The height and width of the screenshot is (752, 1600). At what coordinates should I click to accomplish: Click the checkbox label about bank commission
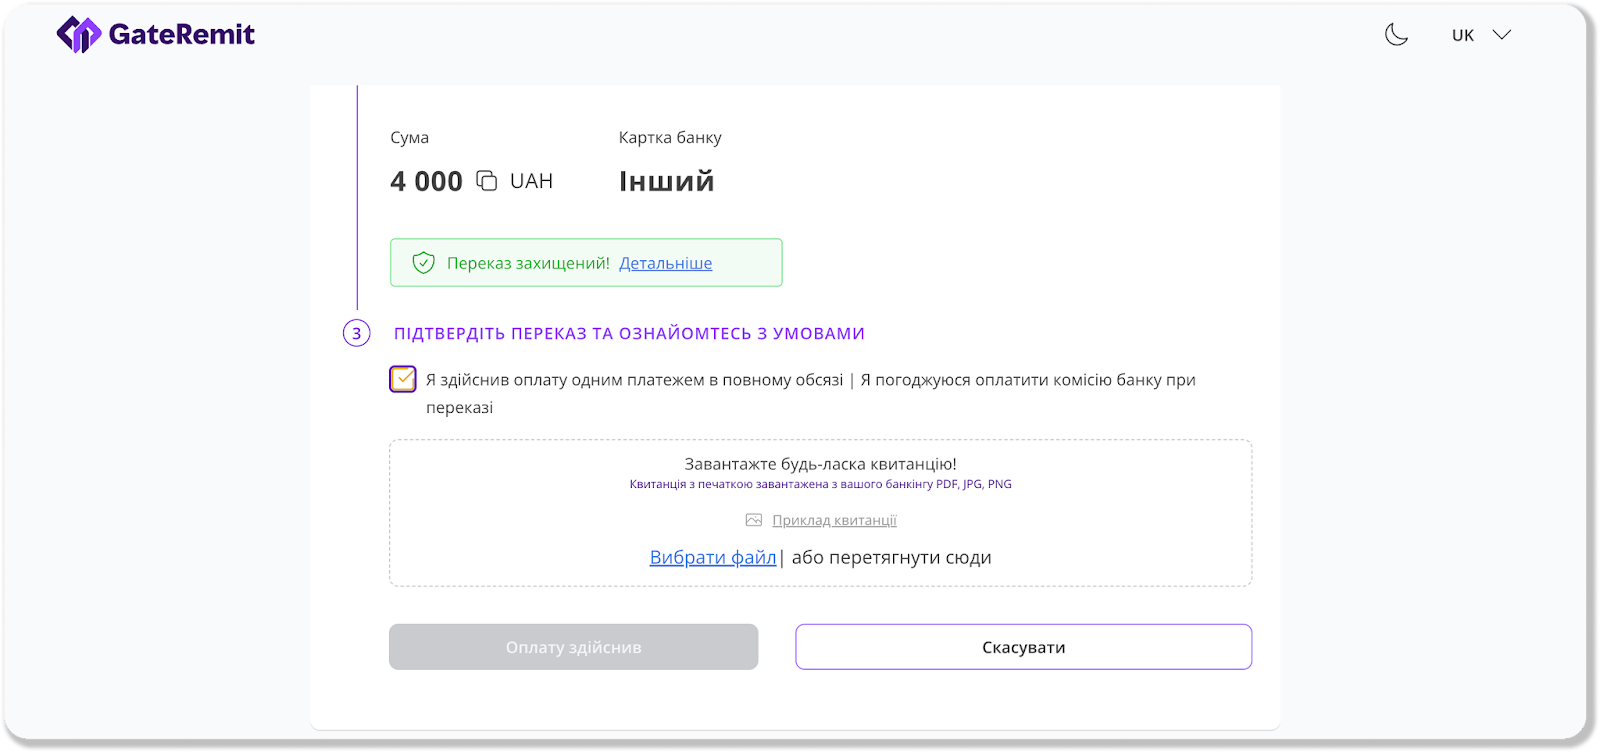click(810, 381)
